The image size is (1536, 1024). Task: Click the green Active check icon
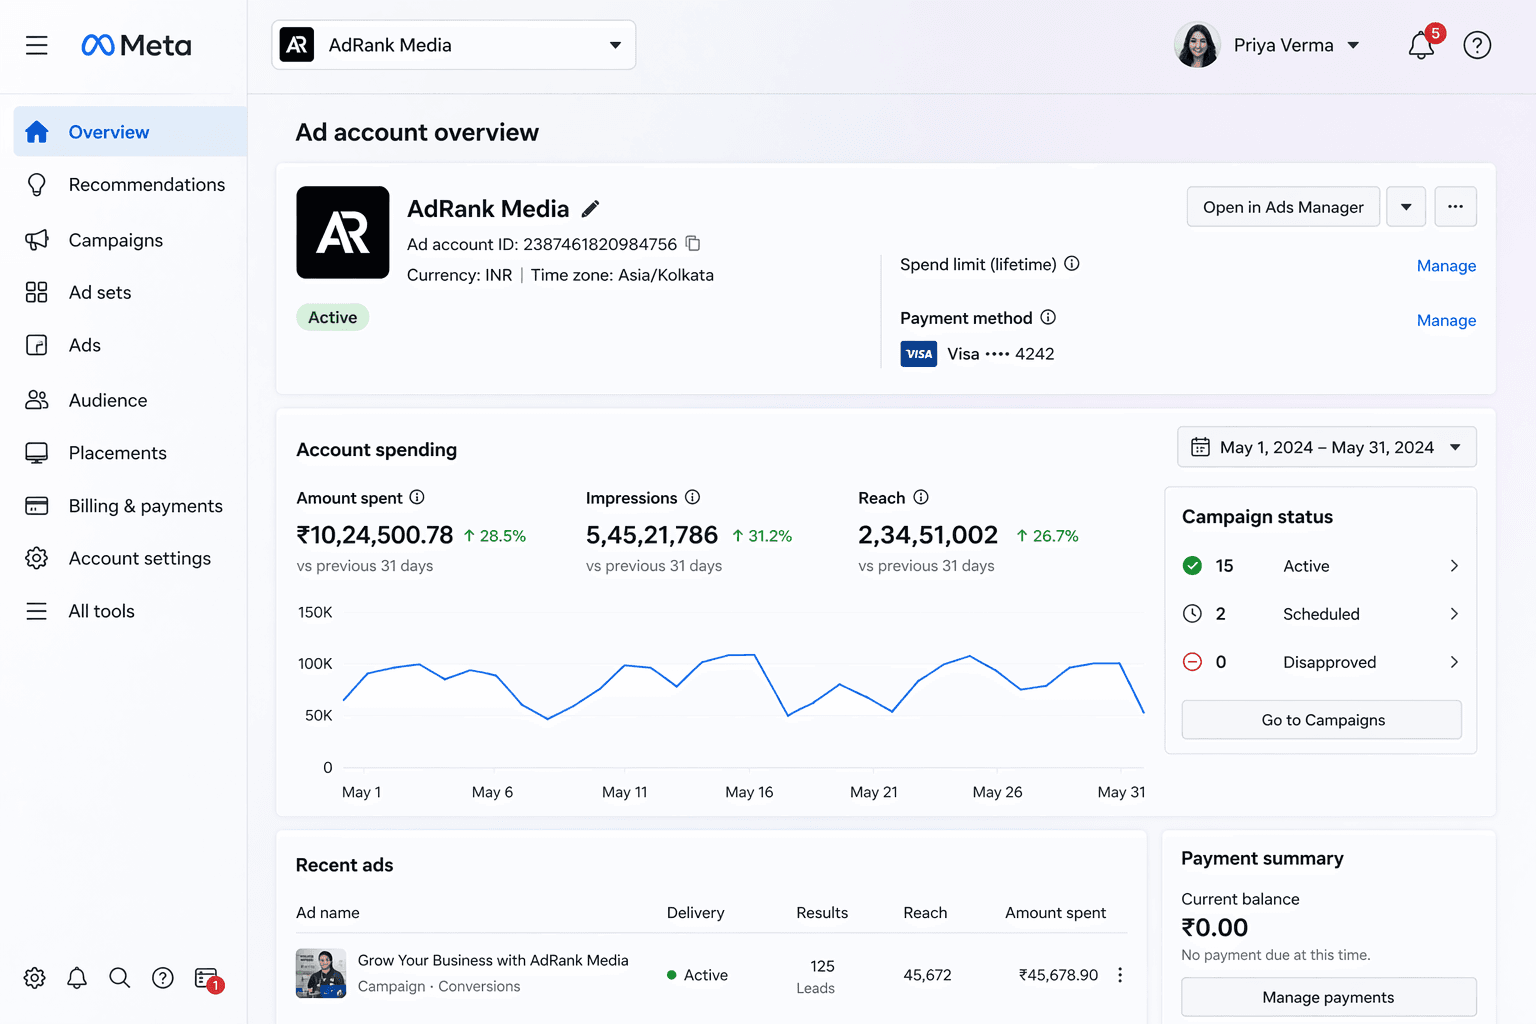coord(1192,566)
